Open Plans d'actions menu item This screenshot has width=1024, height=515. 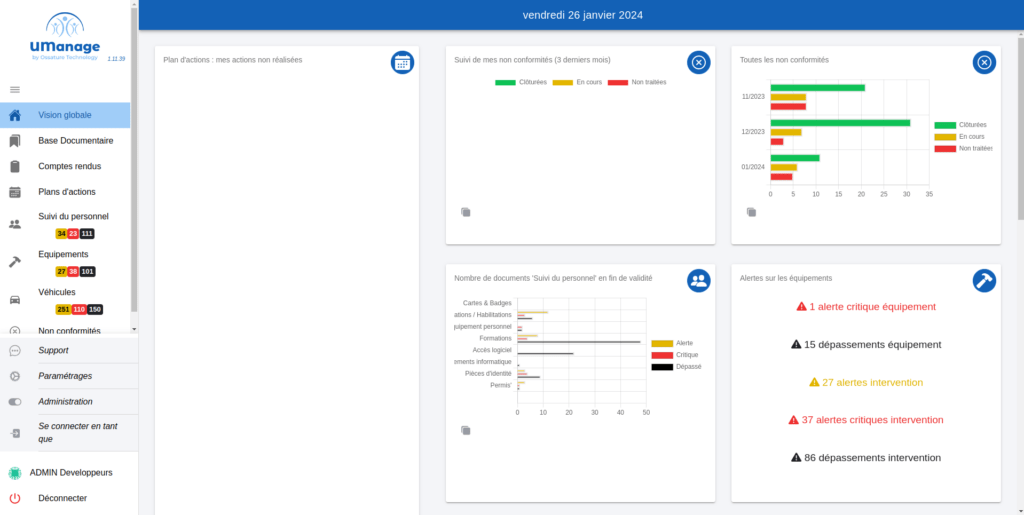65,192
